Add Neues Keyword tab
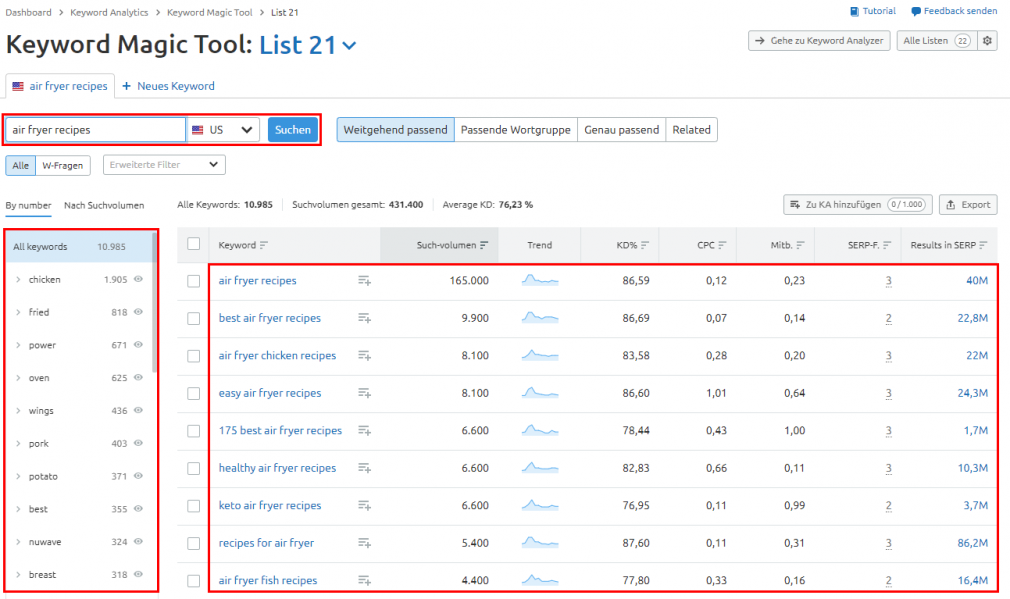Viewport: 1010px width, 599px height. coord(168,86)
